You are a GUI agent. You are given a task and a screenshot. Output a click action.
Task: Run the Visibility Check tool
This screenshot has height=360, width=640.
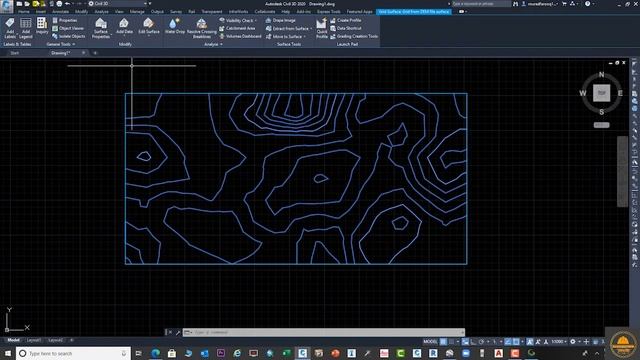238,20
